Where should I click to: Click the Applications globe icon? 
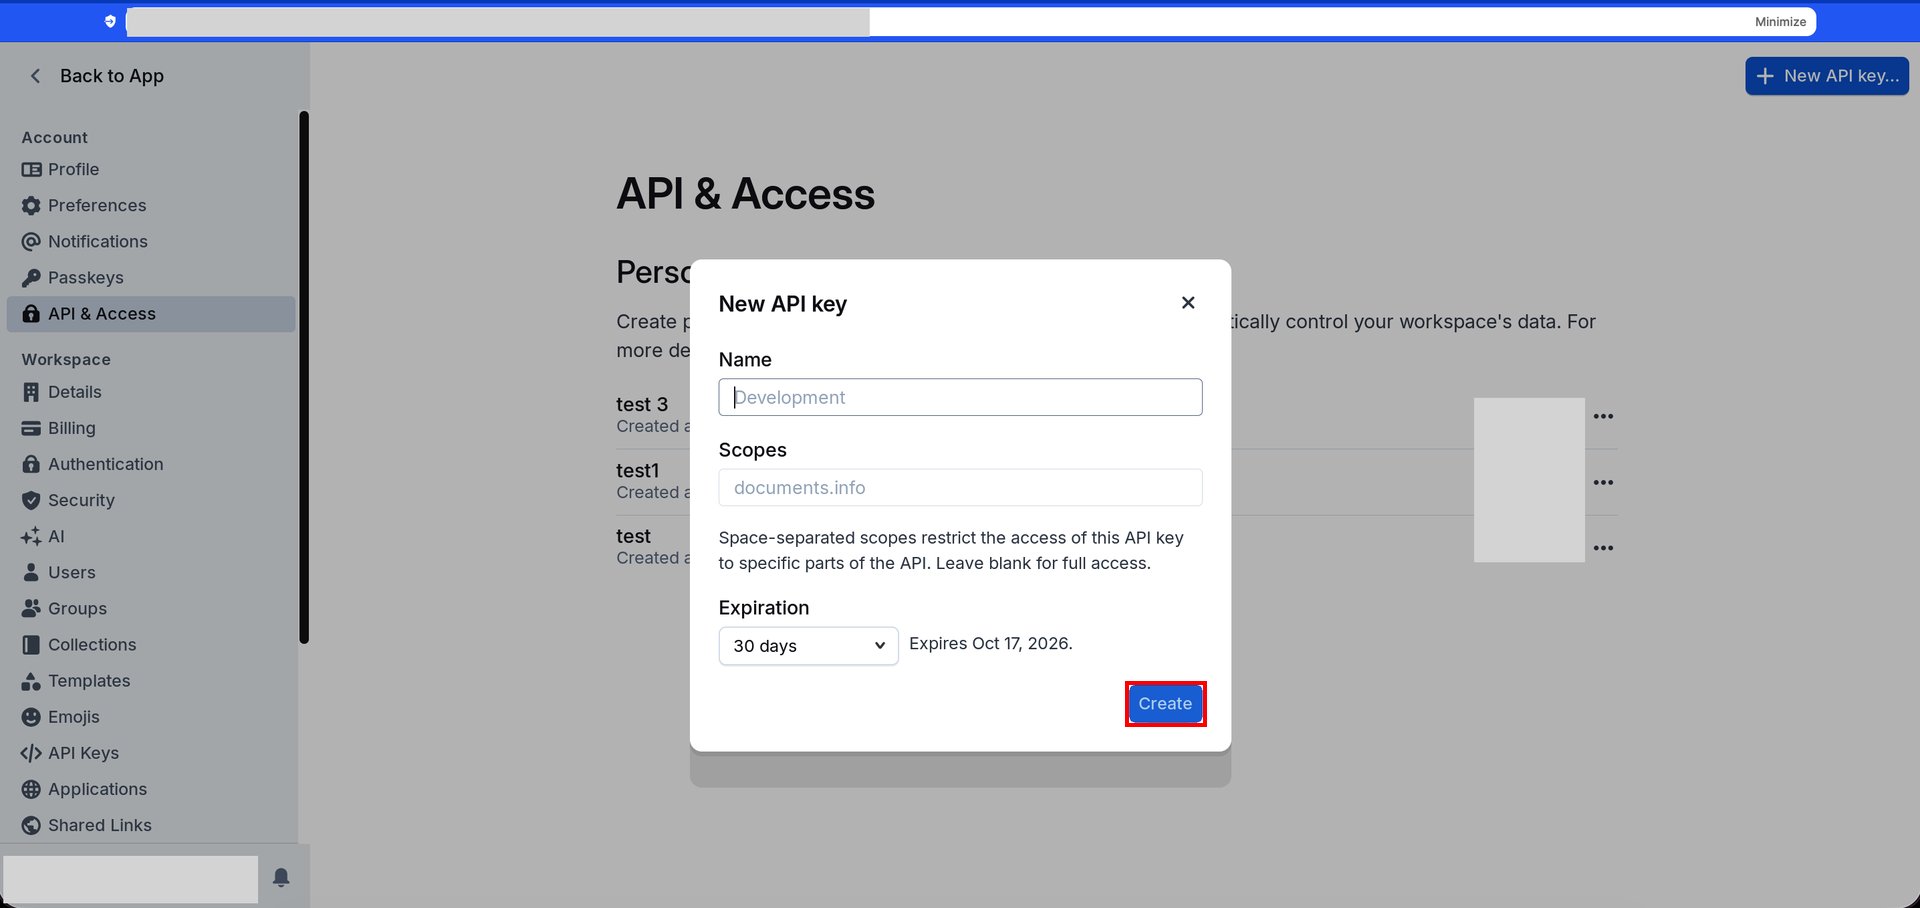point(31,789)
